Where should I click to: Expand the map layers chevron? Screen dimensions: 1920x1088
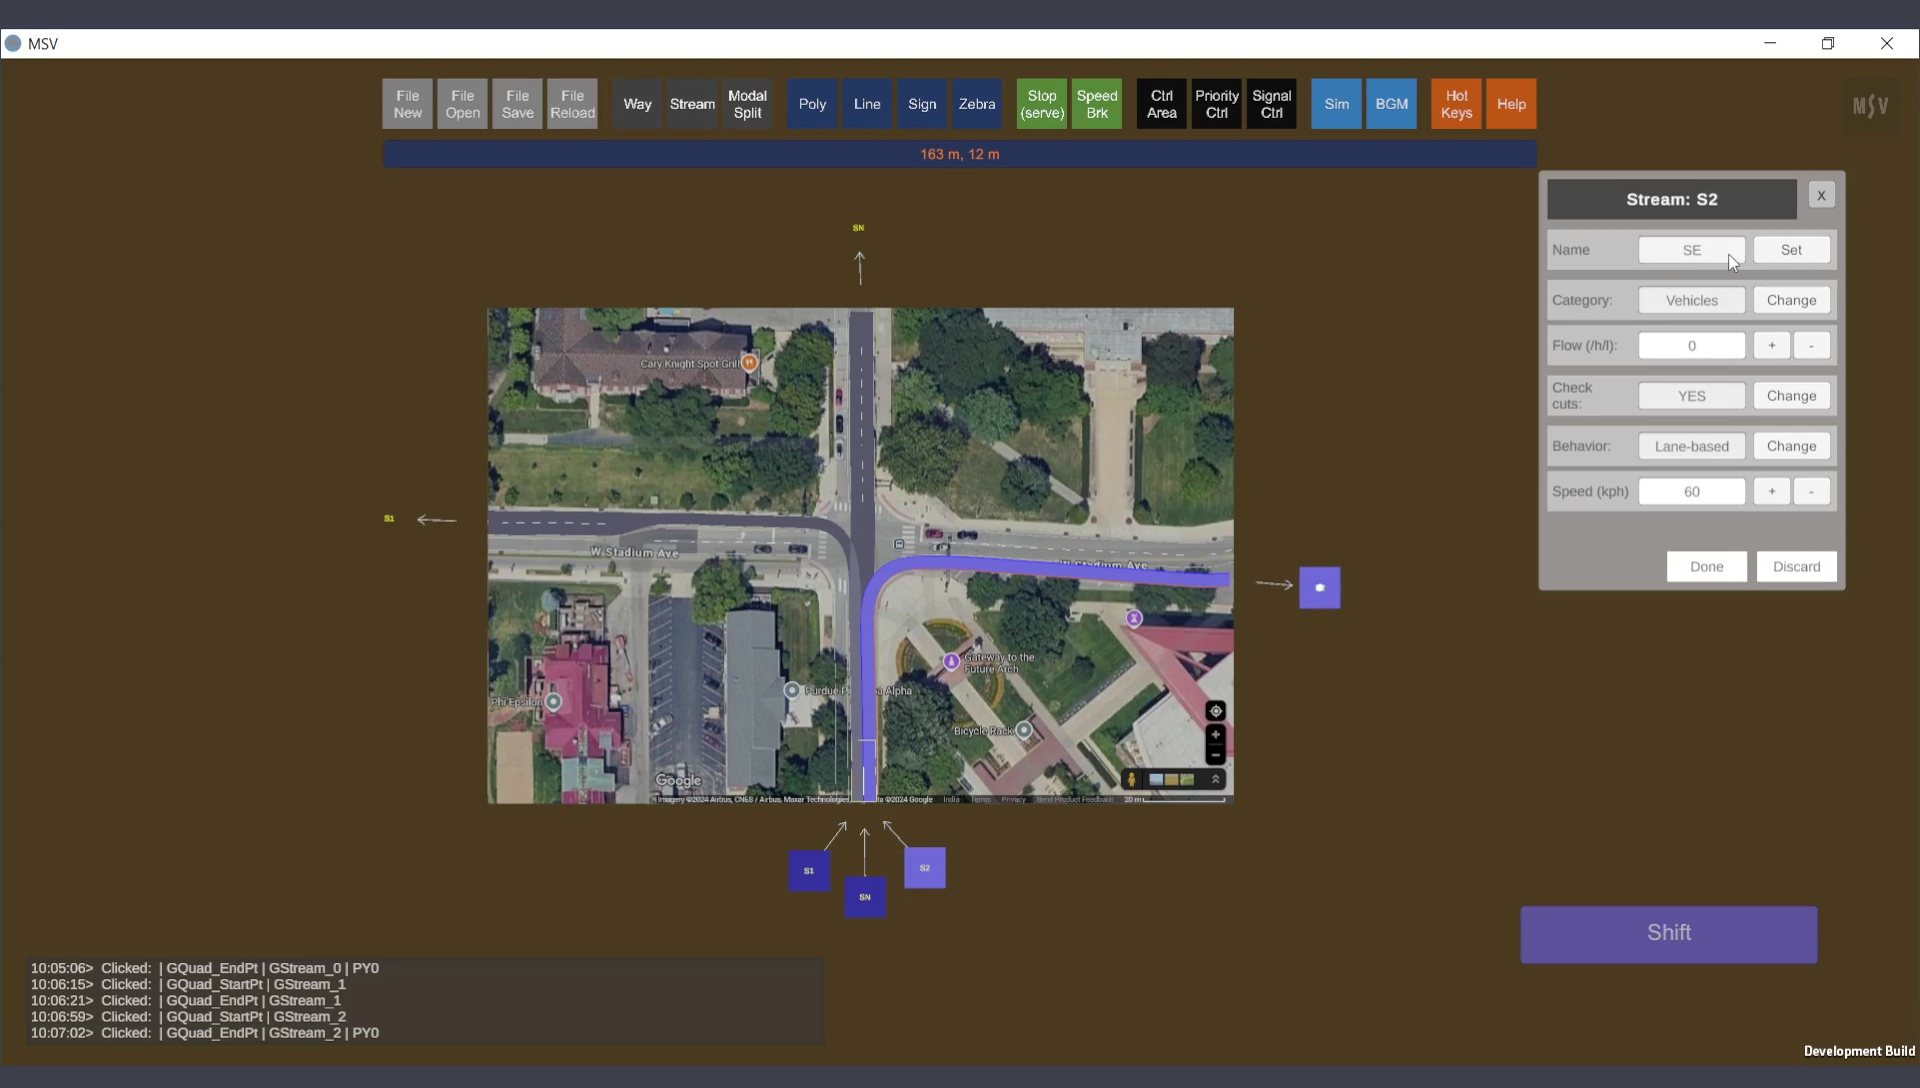[x=1216, y=780]
